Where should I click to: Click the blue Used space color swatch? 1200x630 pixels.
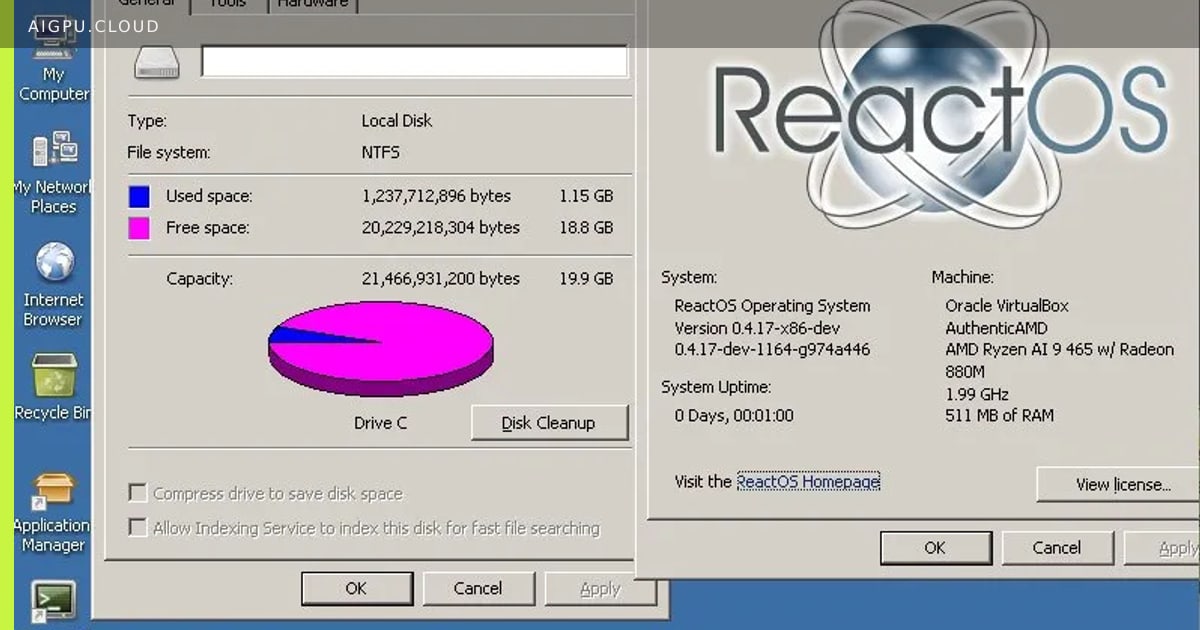coord(139,196)
